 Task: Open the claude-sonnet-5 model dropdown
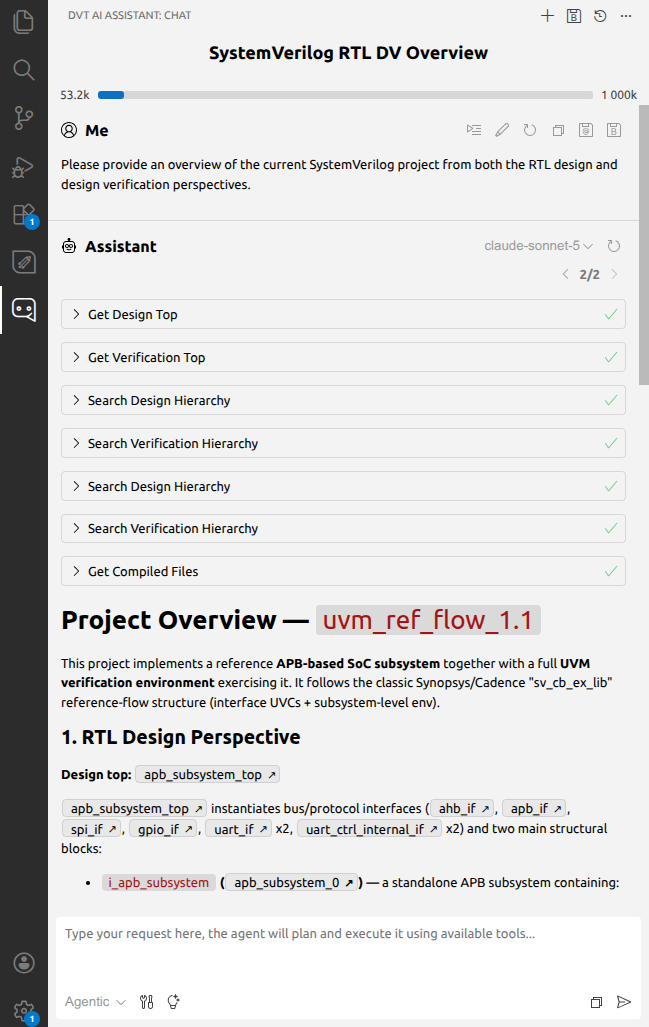click(x=538, y=246)
